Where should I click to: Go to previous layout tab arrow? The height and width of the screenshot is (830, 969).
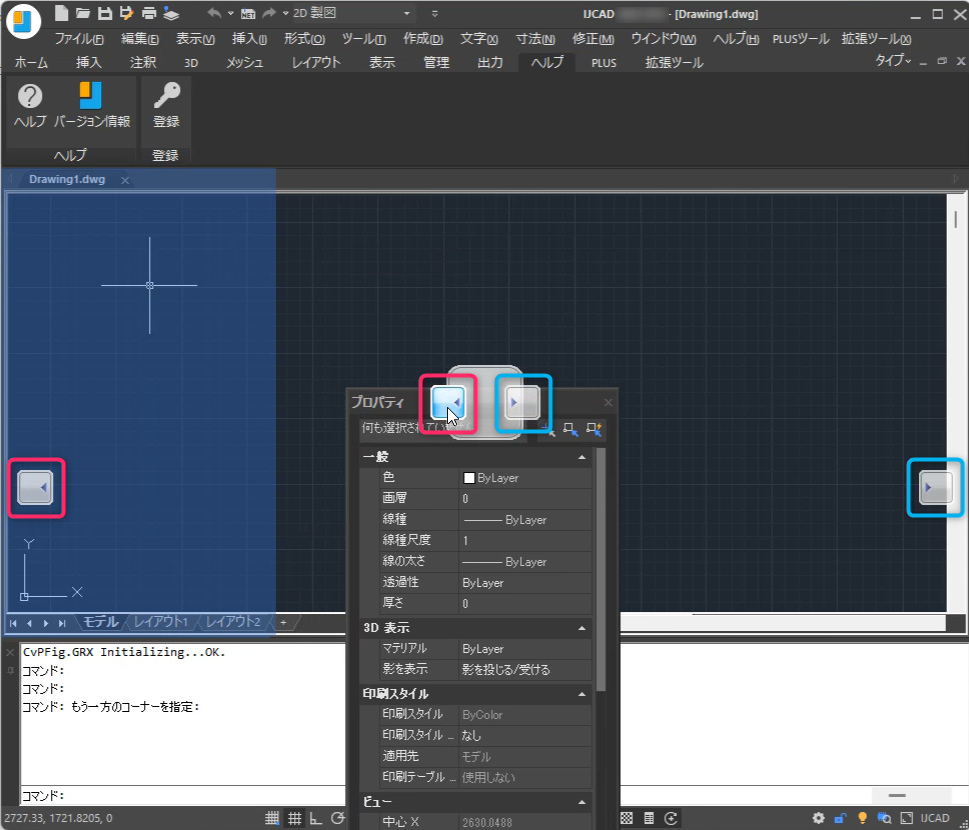click(x=29, y=623)
